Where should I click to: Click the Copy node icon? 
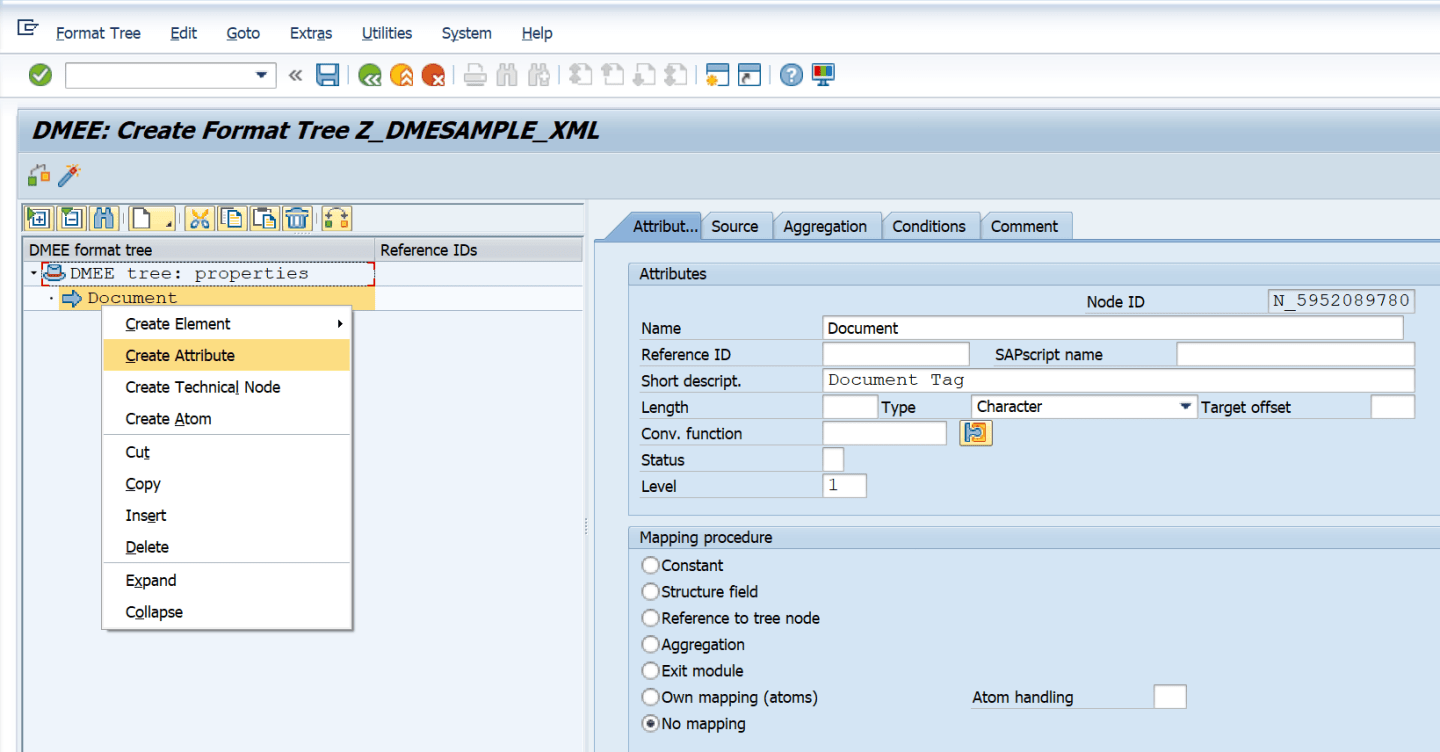pos(231,218)
